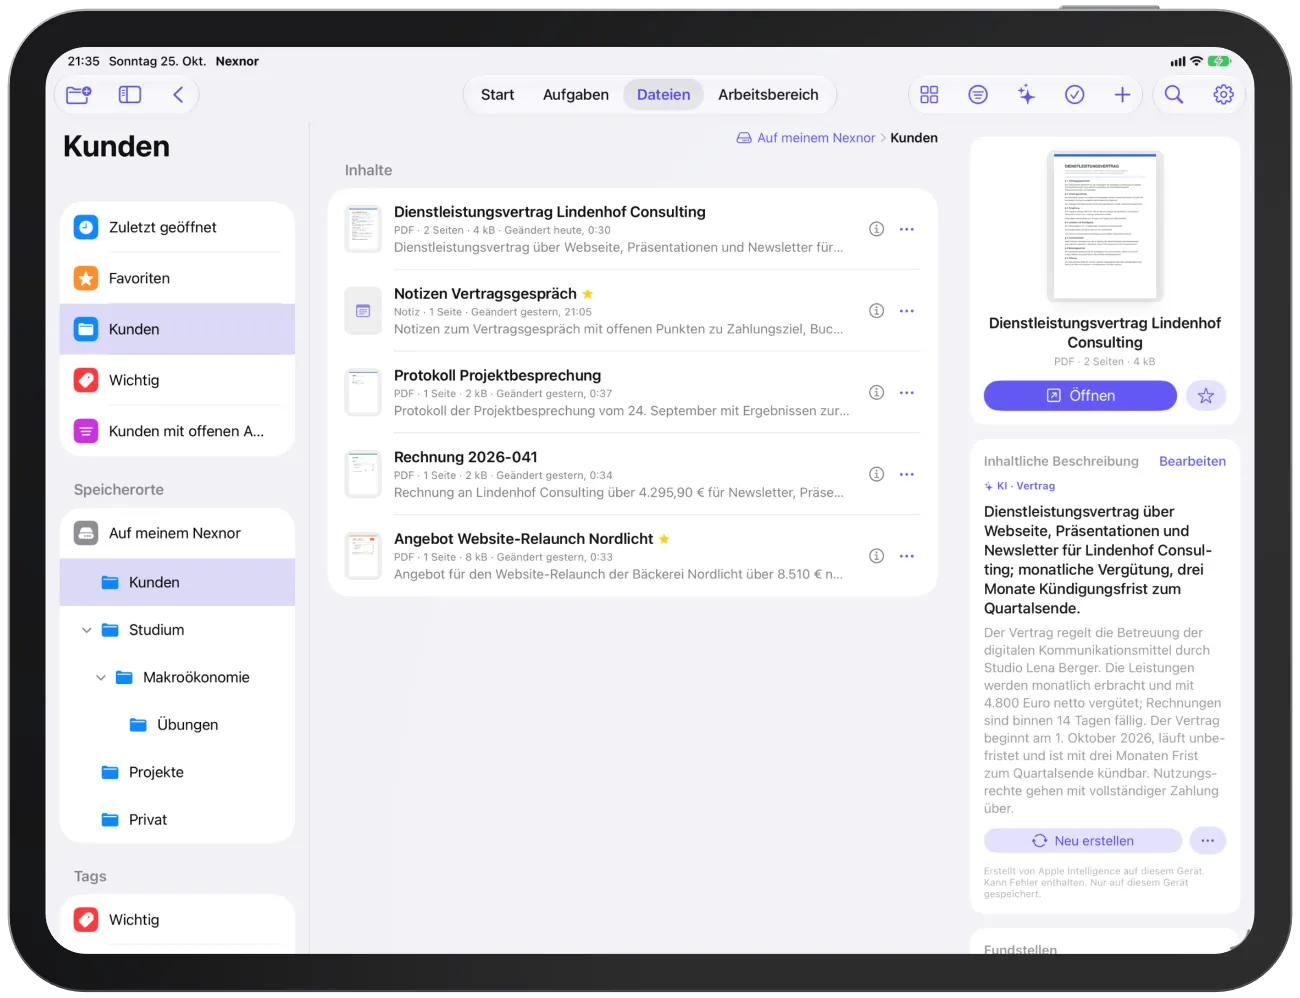Viewport: 1300px width, 998px height.
Task: Create a new folder with the toolbar icon
Action: pyautogui.click(x=79, y=95)
